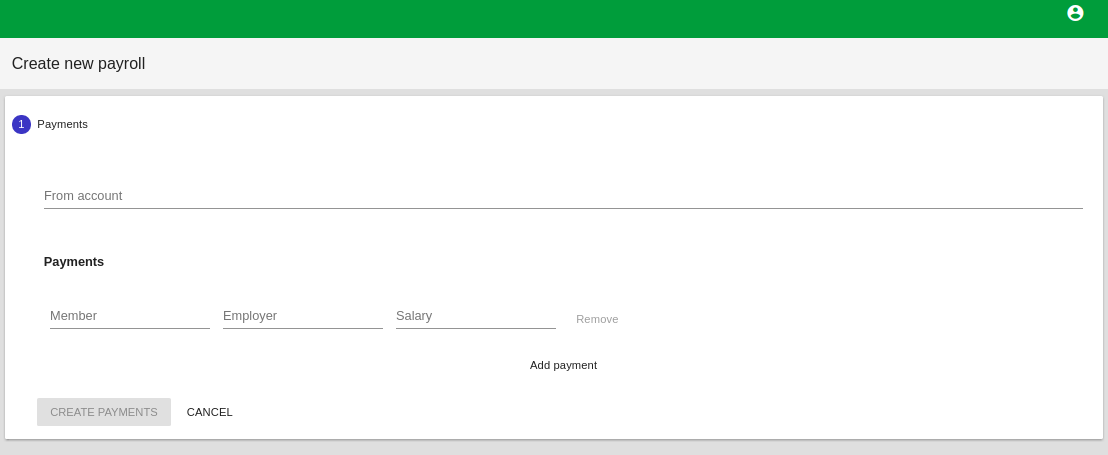Focus the Employer input field

(x=302, y=316)
